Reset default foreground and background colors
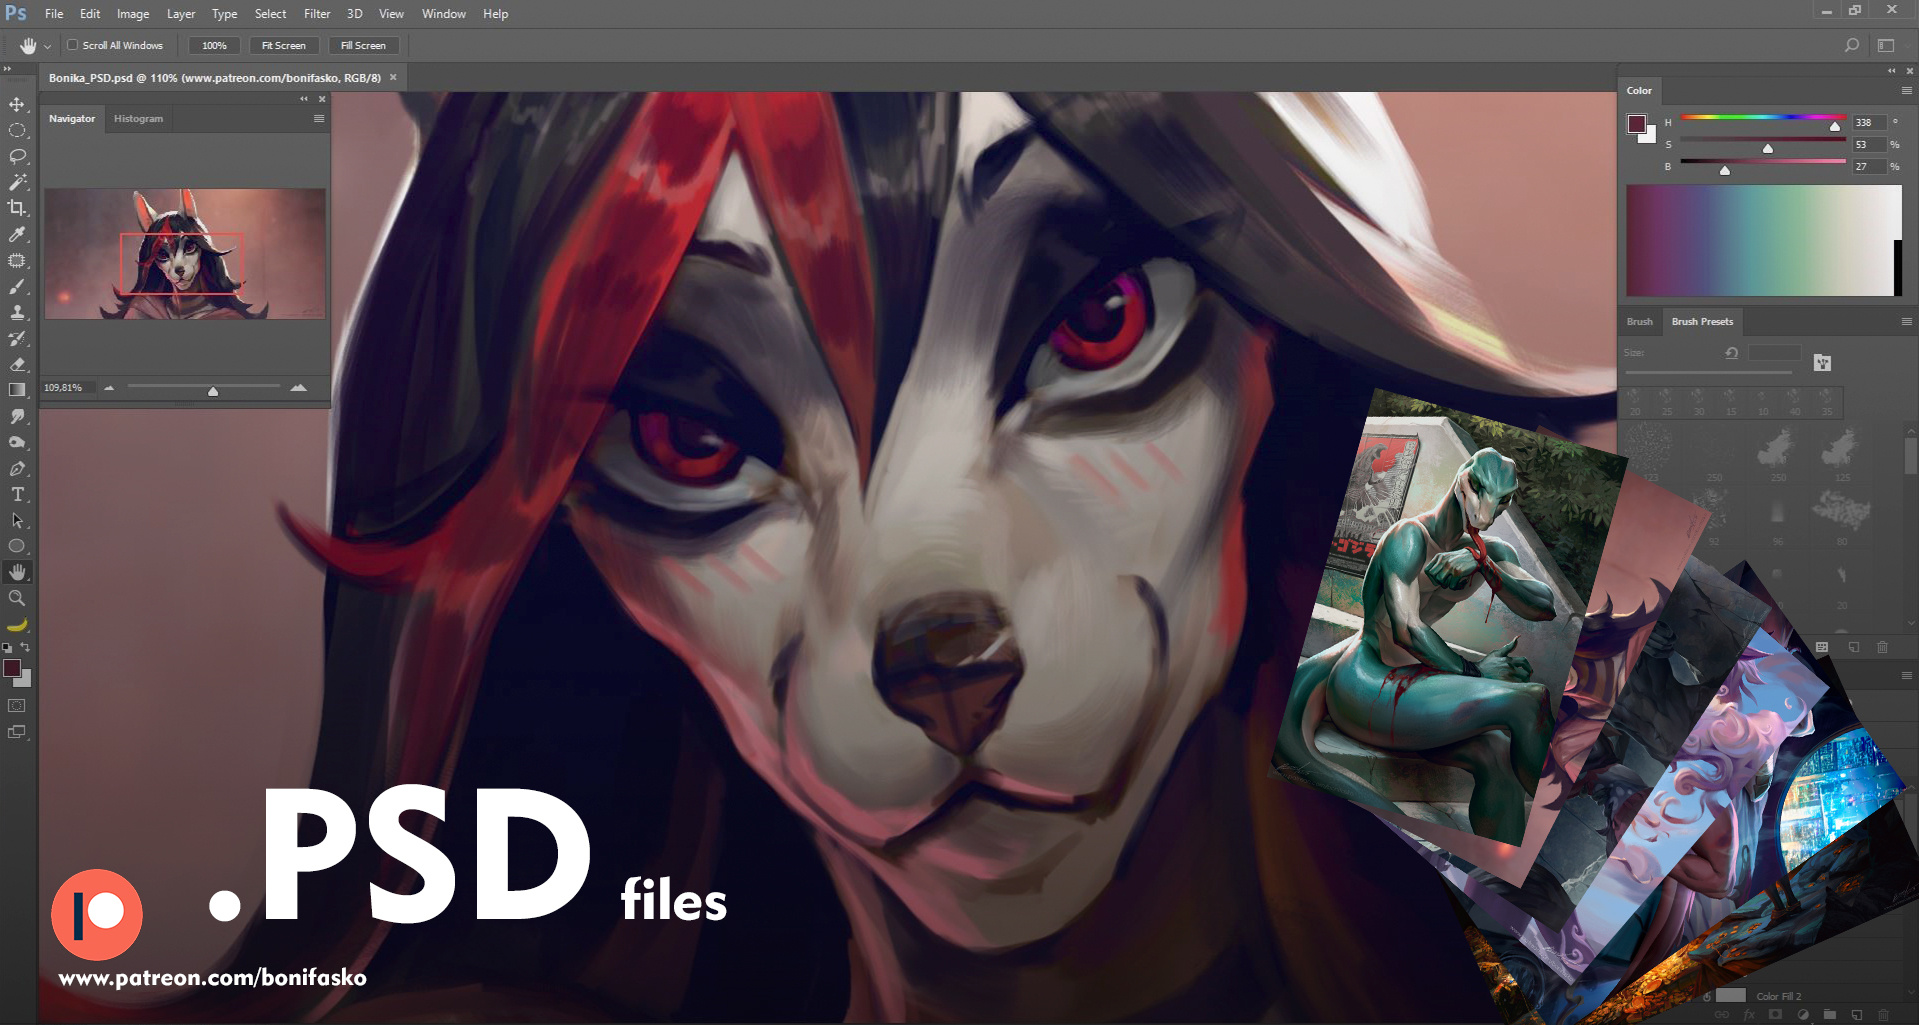The width and height of the screenshot is (1919, 1025). (7, 648)
